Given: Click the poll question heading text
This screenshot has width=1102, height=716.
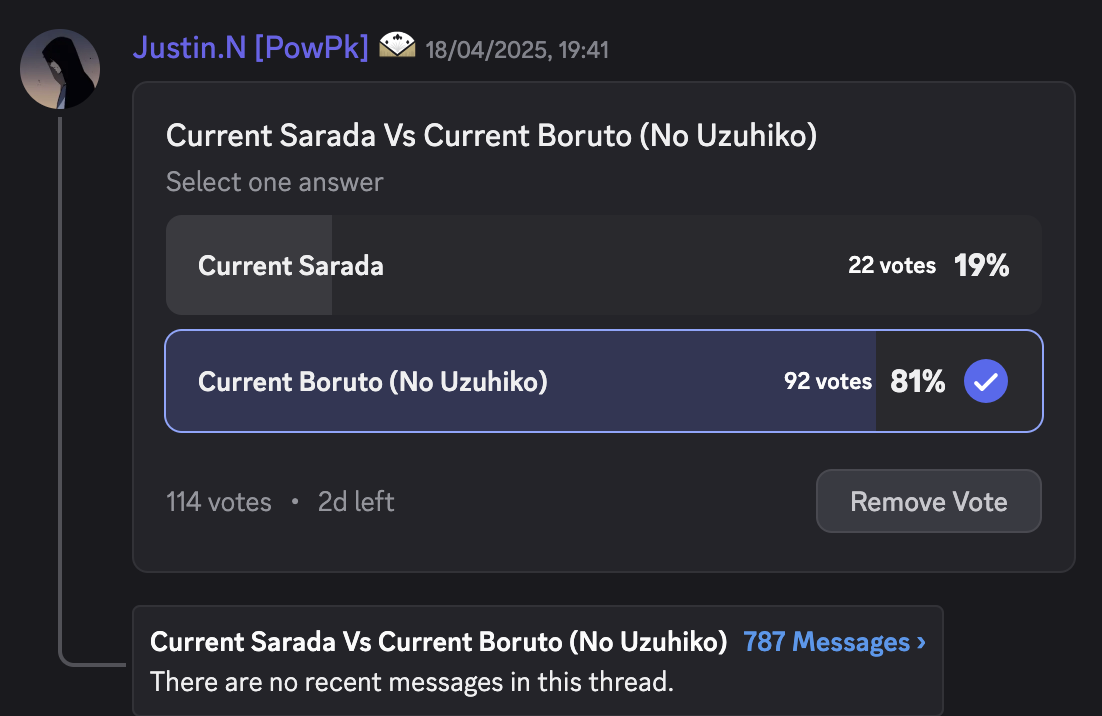Looking at the screenshot, I should [491, 136].
